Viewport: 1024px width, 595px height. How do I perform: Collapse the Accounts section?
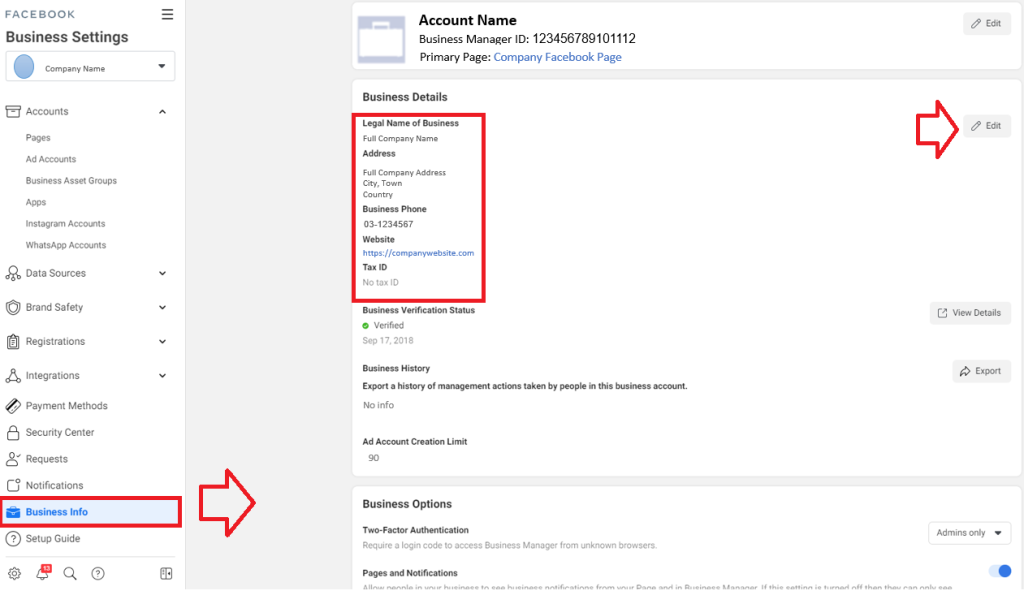point(163,112)
